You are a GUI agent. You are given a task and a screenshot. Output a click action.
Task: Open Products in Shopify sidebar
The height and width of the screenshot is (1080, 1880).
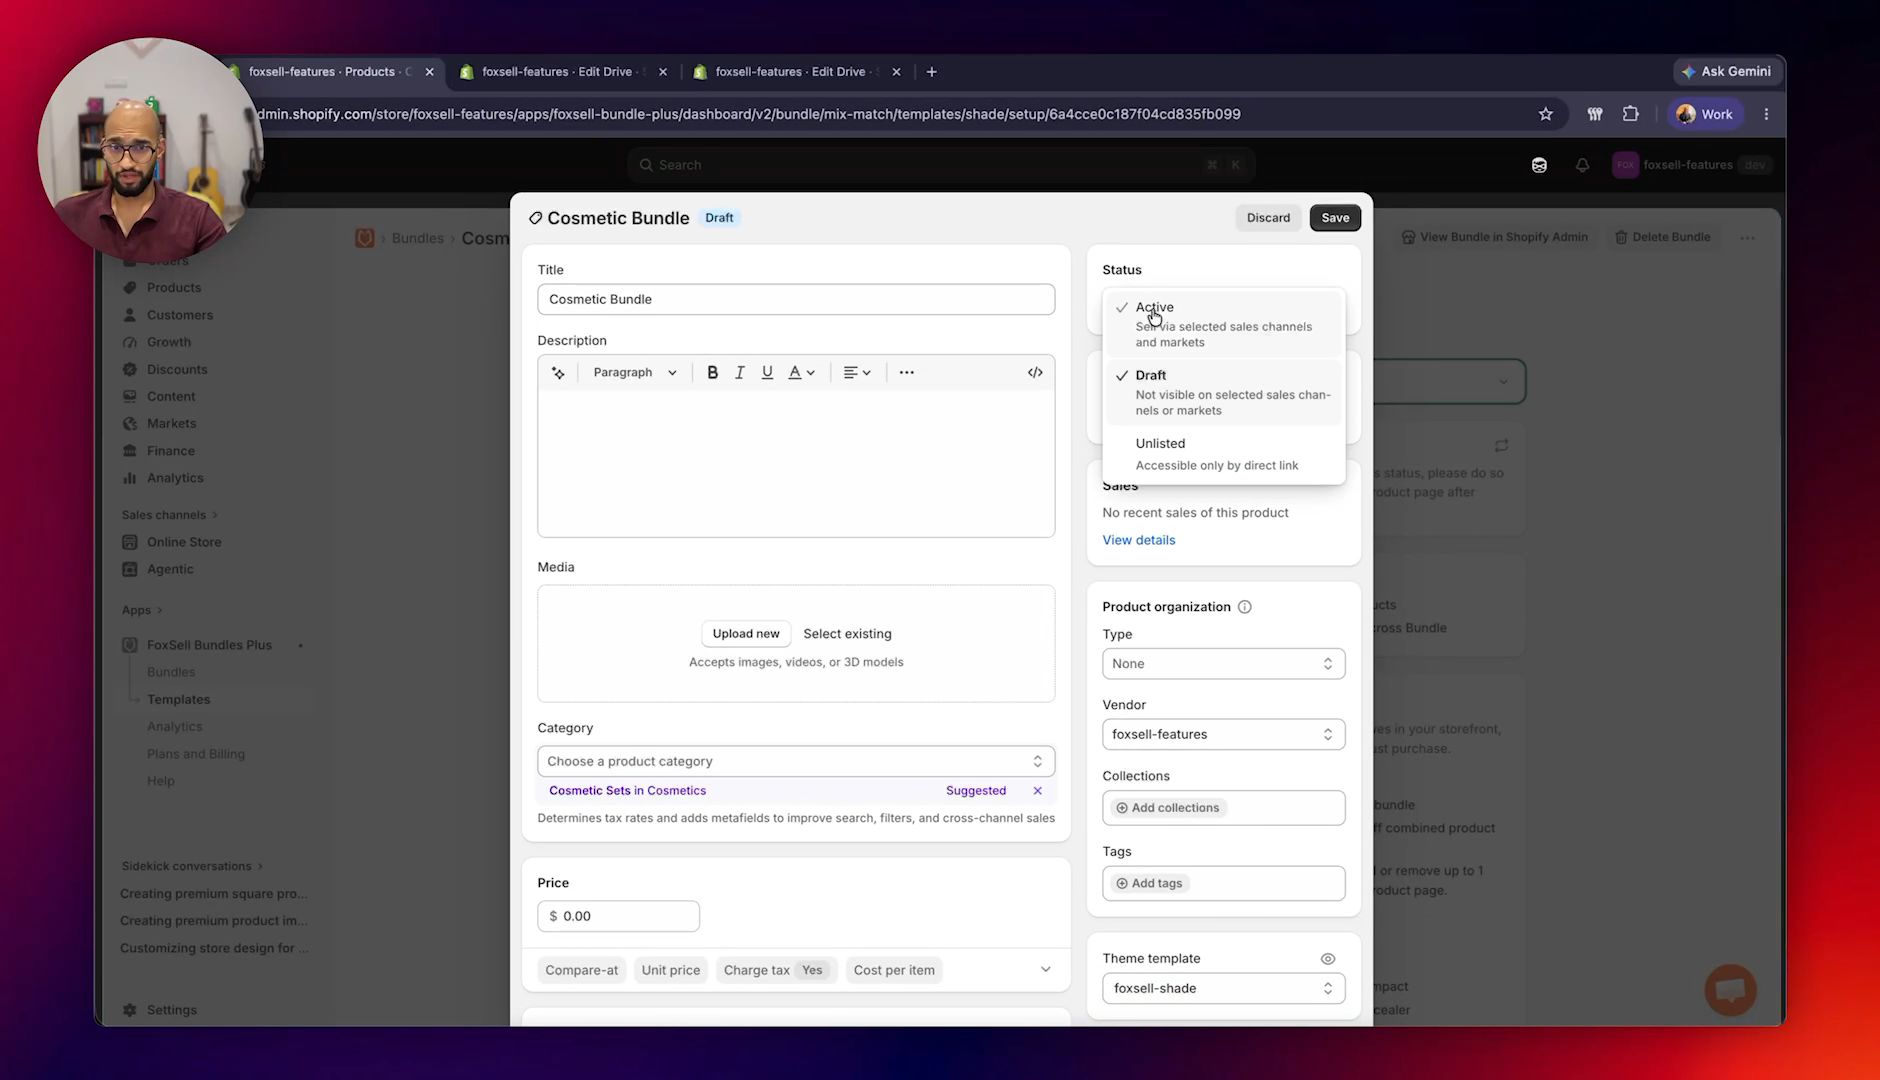[173, 287]
